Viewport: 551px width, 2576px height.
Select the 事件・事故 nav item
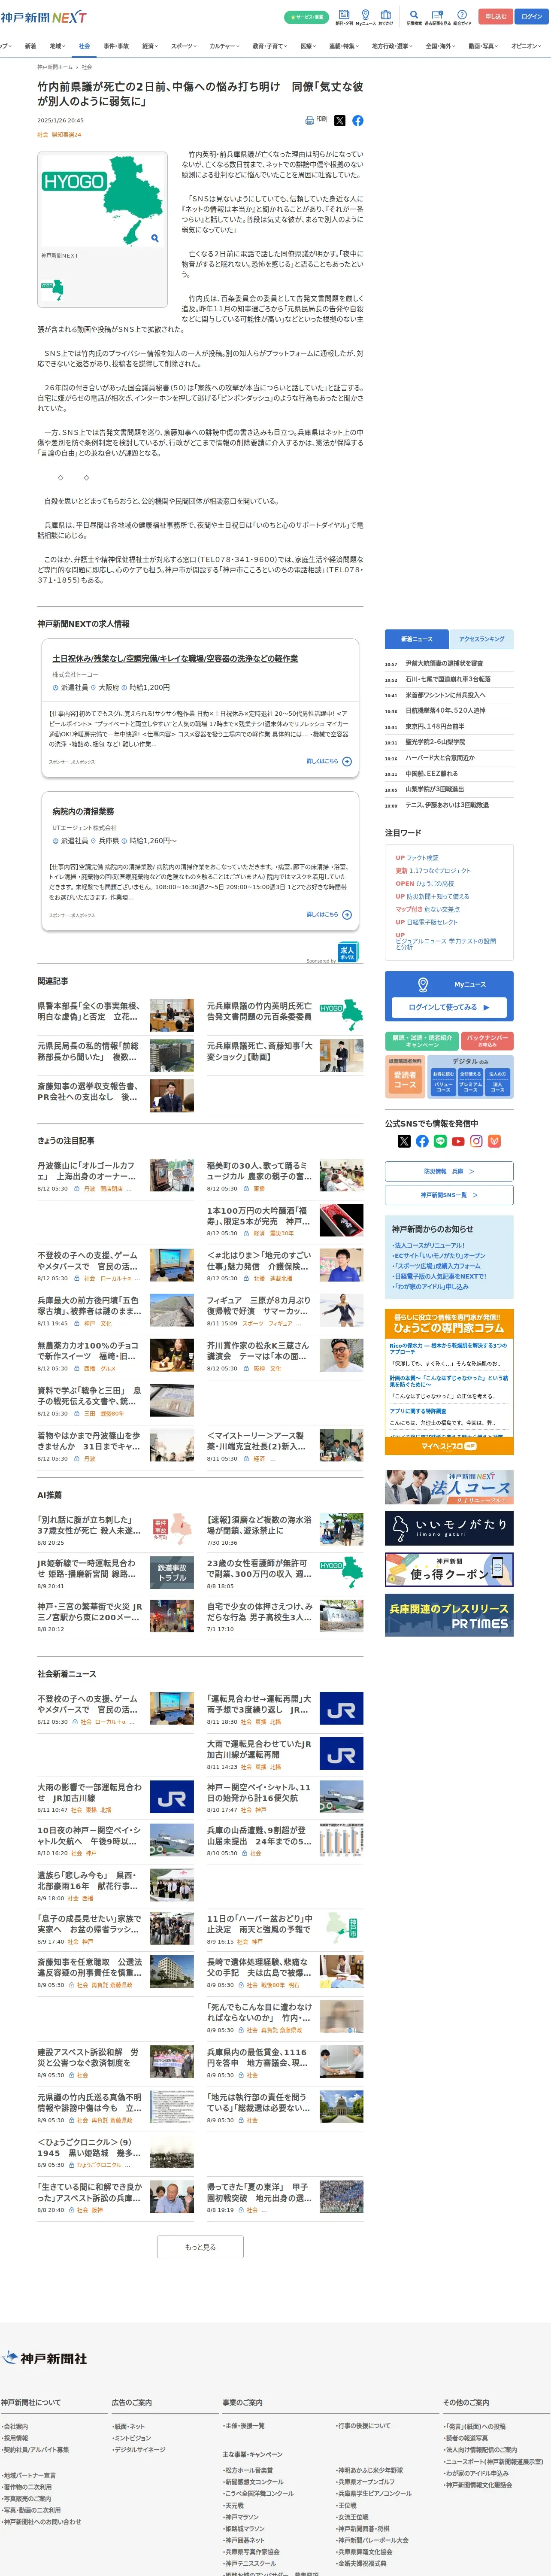(x=116, y=46)
